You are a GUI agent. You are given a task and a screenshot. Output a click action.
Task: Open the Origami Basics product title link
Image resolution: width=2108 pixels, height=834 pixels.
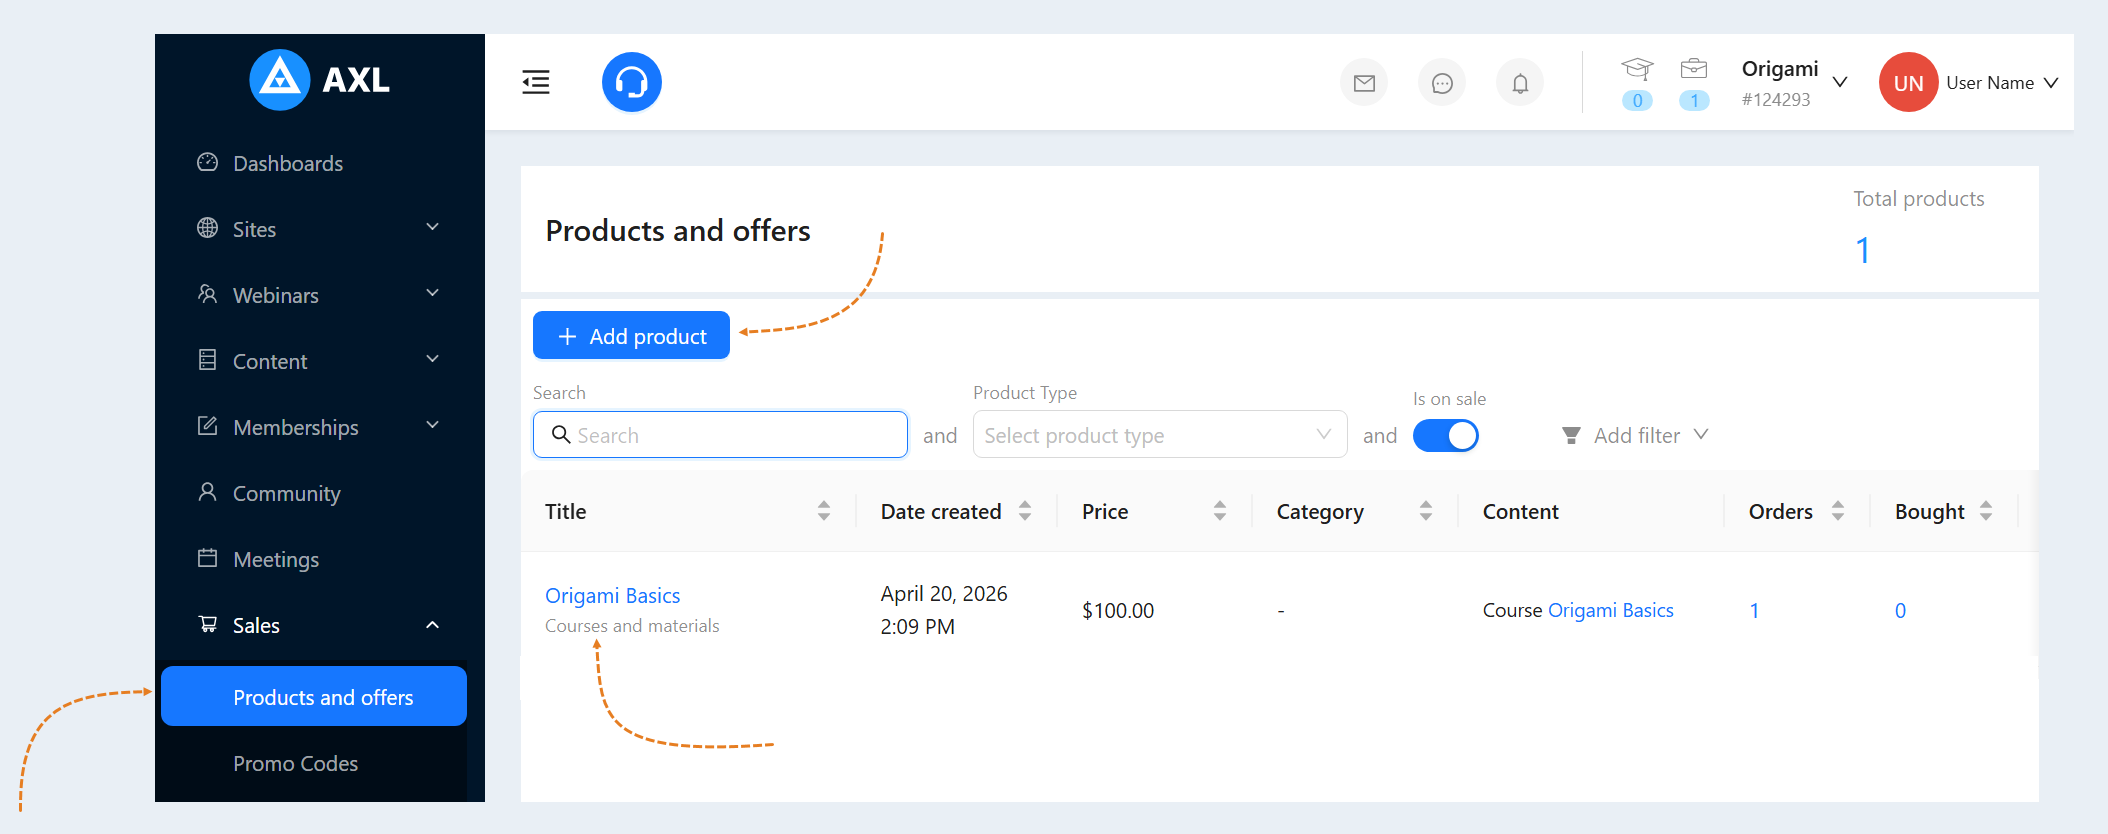(x=612, y=595)
